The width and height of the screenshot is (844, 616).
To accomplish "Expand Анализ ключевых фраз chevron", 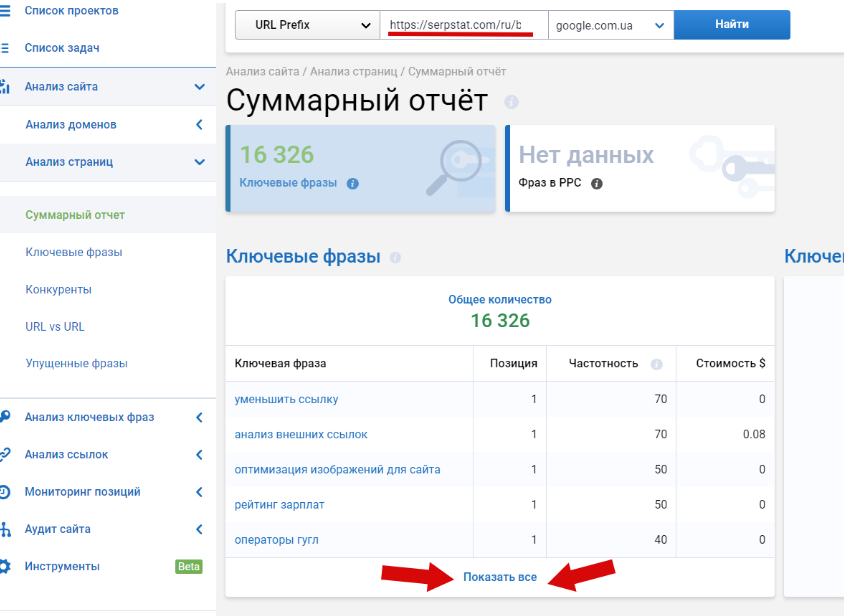I will tap(200, 417).
